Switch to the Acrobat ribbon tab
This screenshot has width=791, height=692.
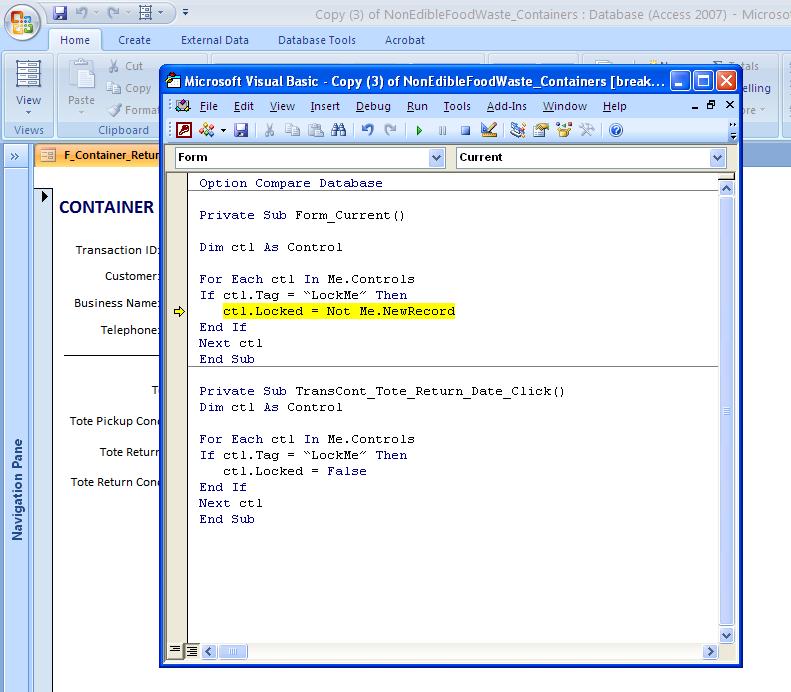pos(405,40)
